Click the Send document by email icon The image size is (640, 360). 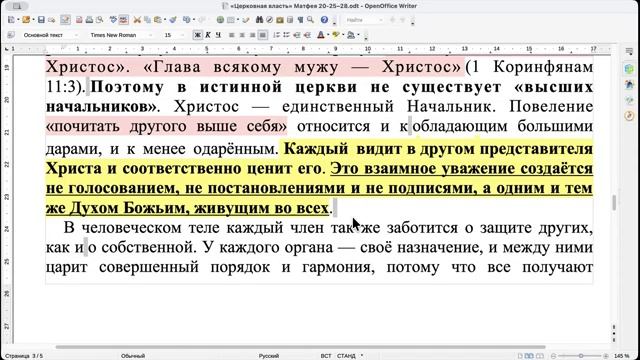click(x=51, y=20)
